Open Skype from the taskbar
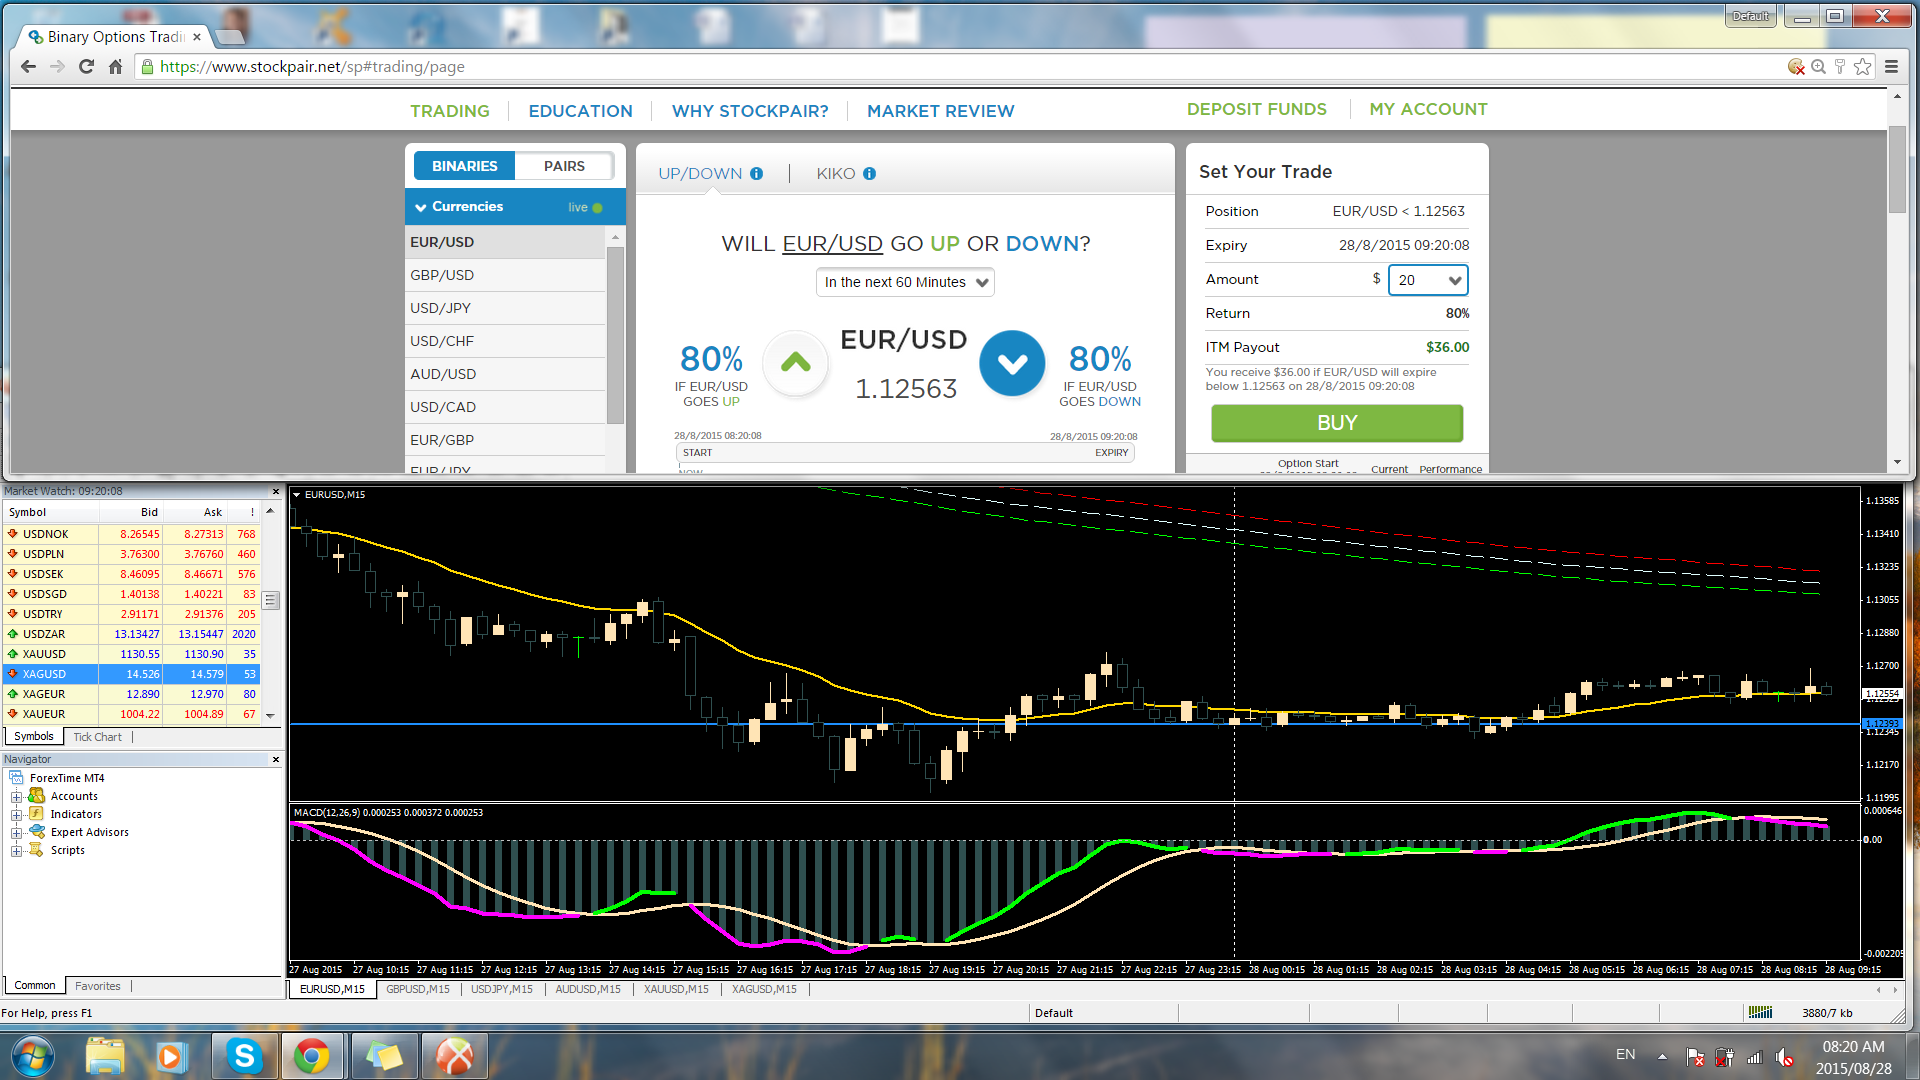This screenshot has width=1920, height=1080. tap(244, 1056)
